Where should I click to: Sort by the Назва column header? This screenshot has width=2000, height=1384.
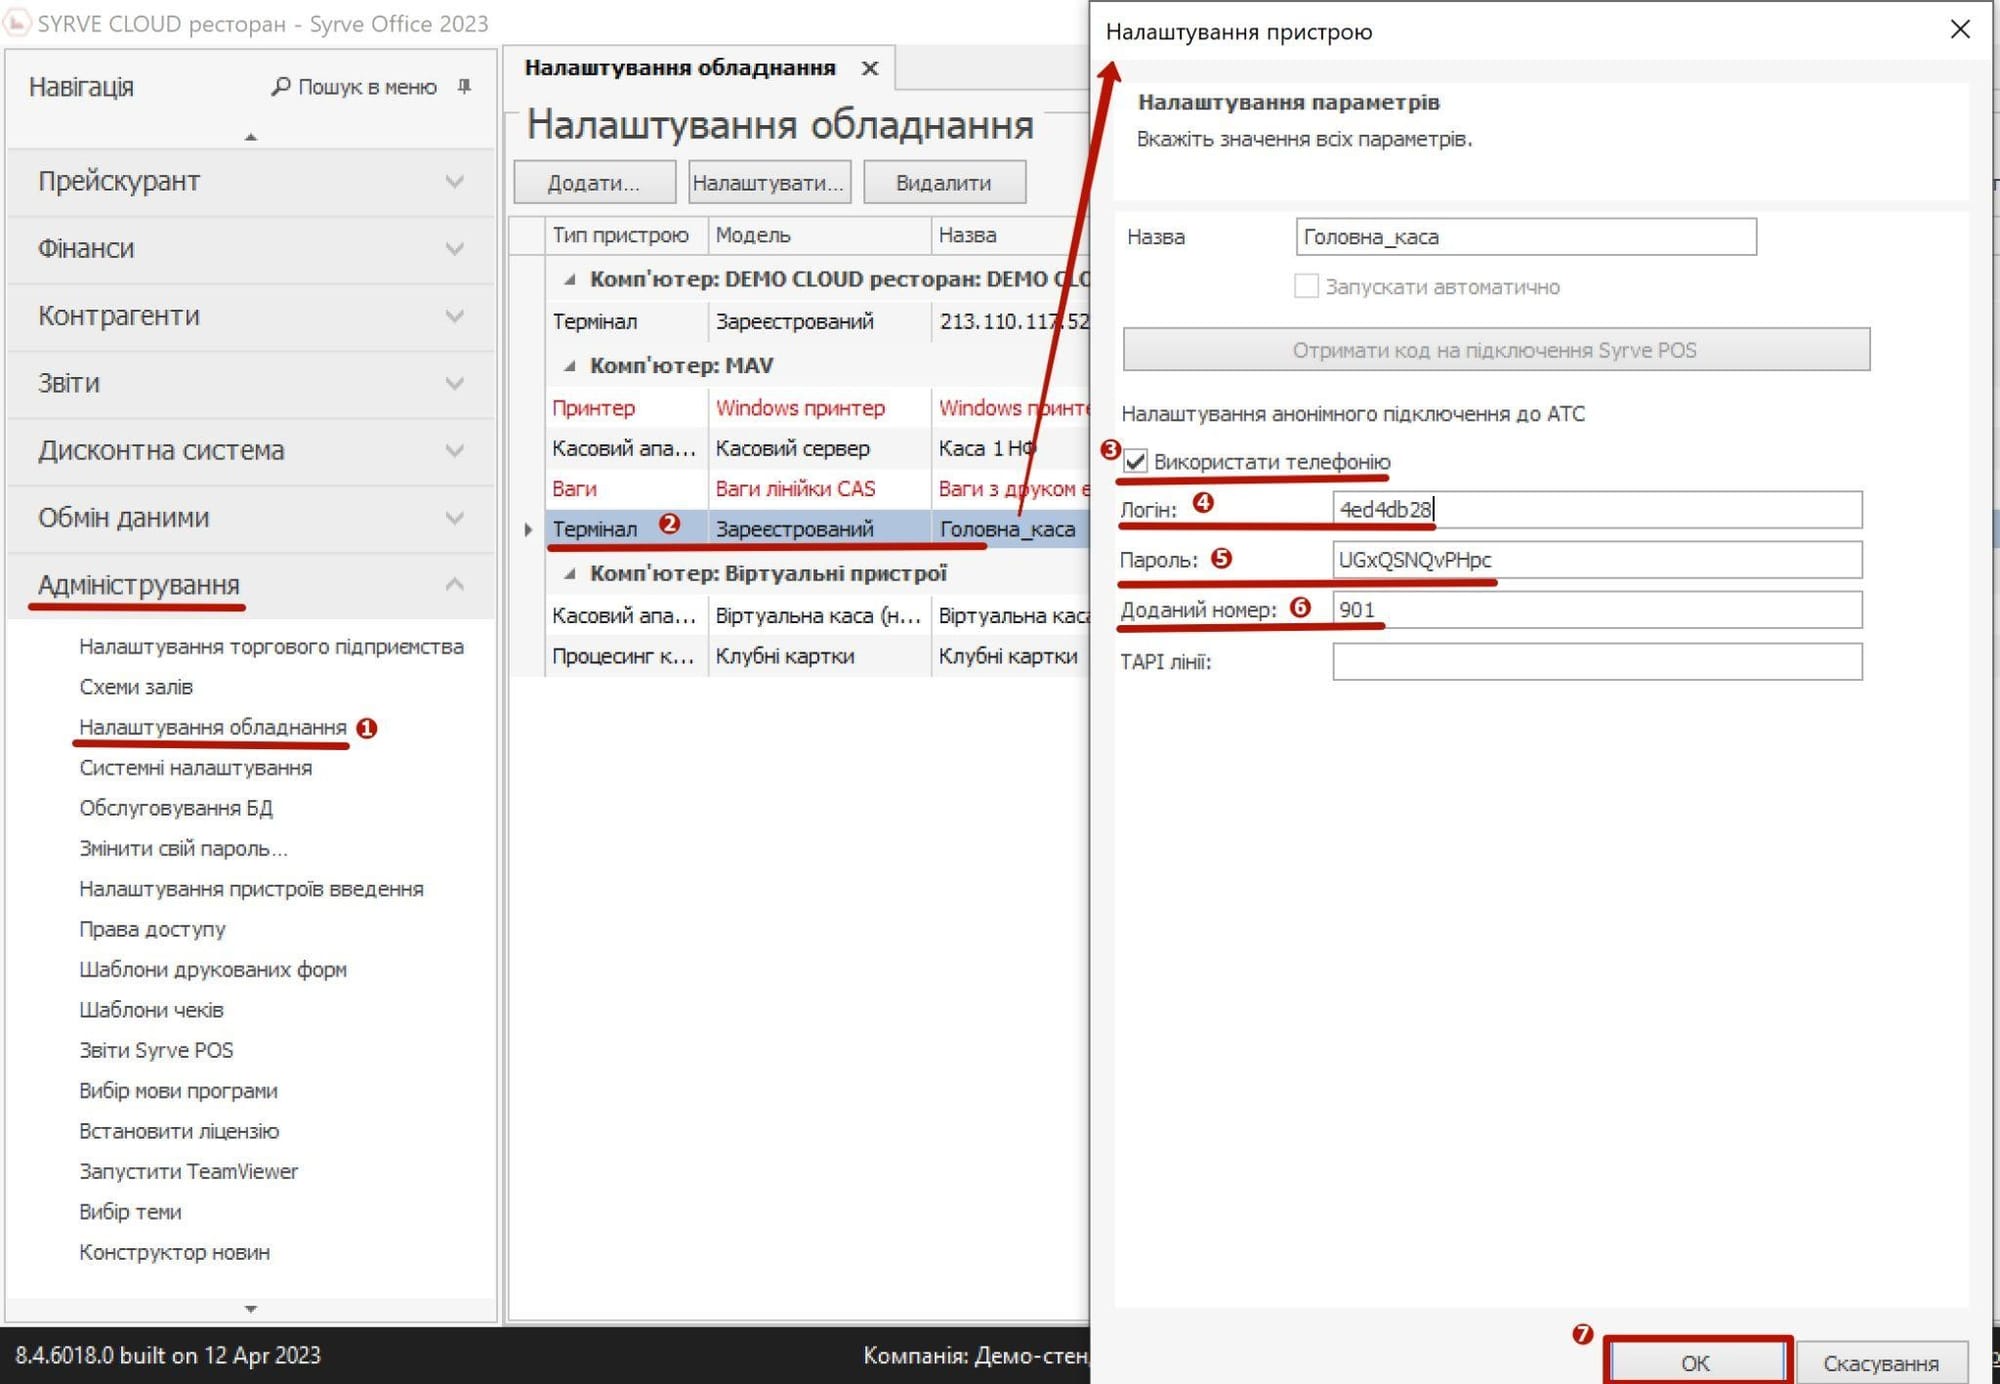click(1010, 235)
